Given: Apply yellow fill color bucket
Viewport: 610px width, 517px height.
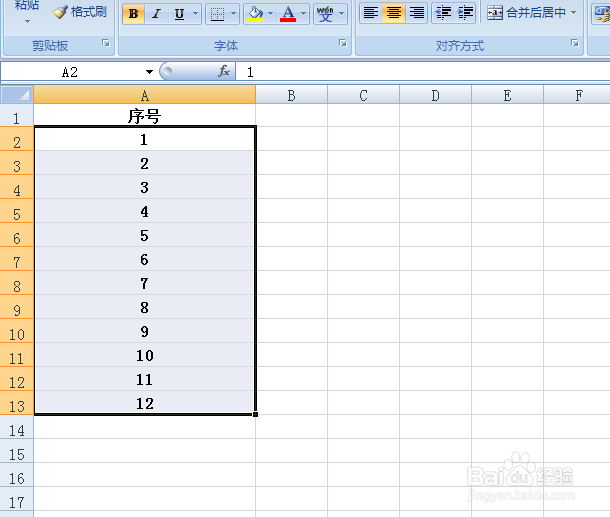Looking at the screenshot, I should tap(255, 14).
